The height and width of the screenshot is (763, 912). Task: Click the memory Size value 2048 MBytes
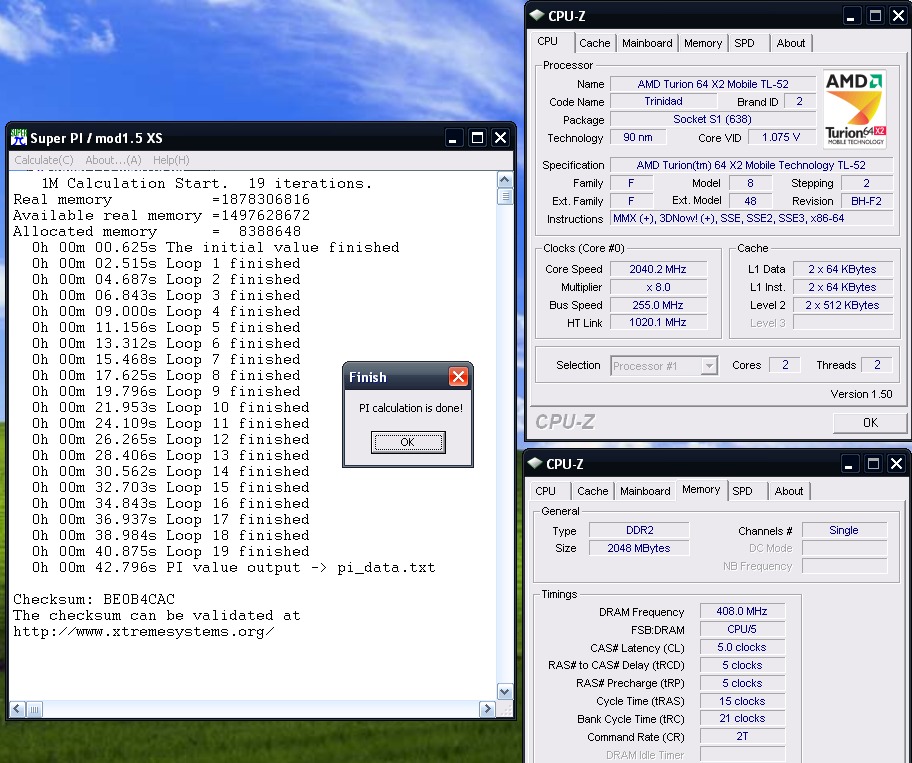[x=639, y=548]
